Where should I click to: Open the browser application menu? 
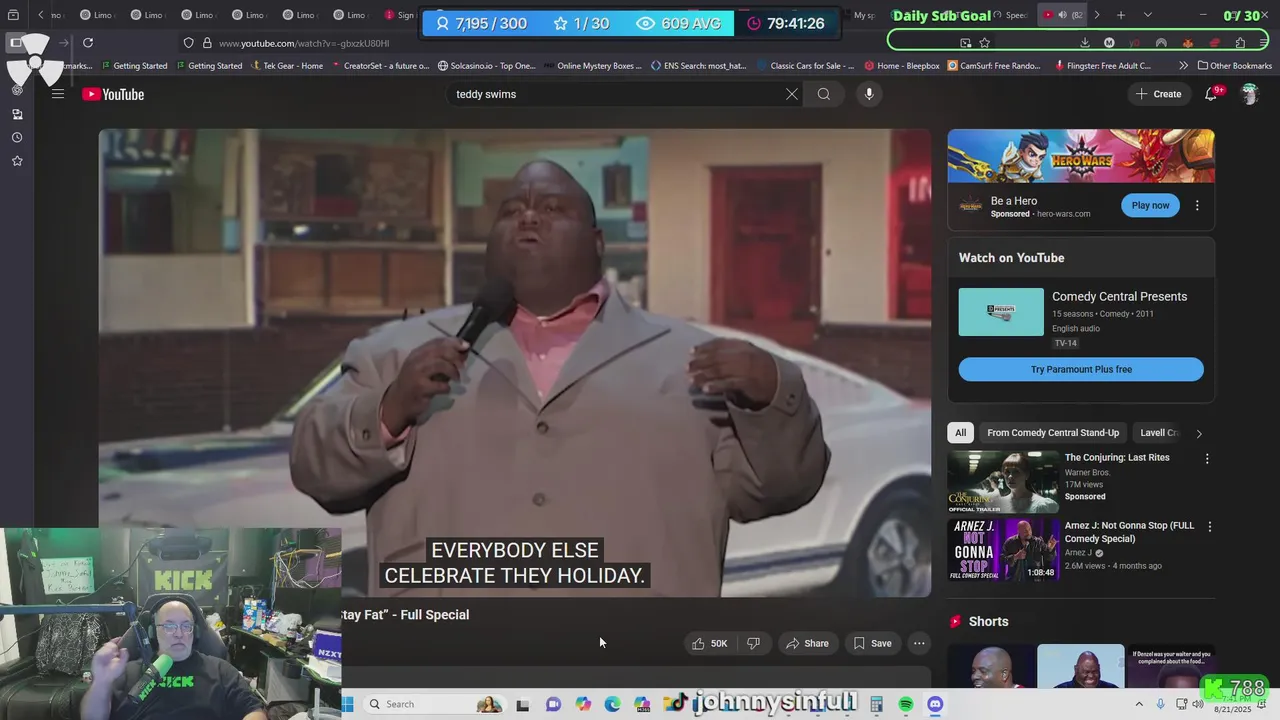pos(1265,43)
